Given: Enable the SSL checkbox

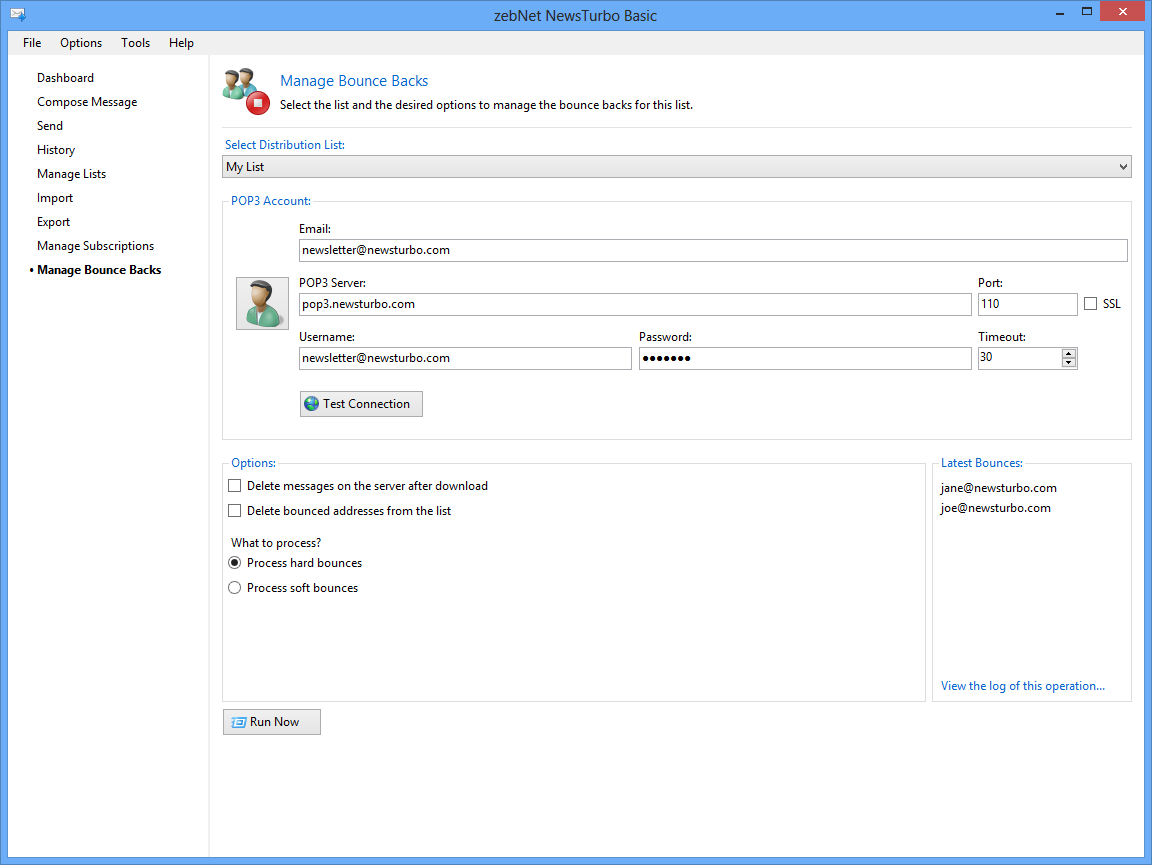Looking at the screenshot, I should tap(1090, 304).
